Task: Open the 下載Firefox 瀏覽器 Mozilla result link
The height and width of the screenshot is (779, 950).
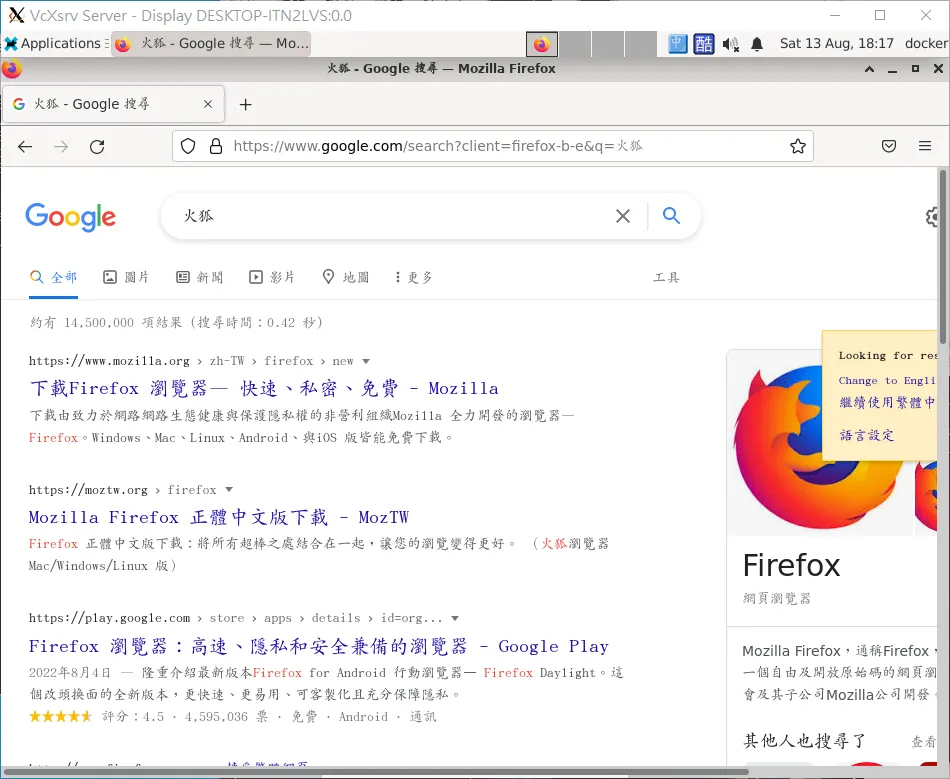Action: point(264,388)
